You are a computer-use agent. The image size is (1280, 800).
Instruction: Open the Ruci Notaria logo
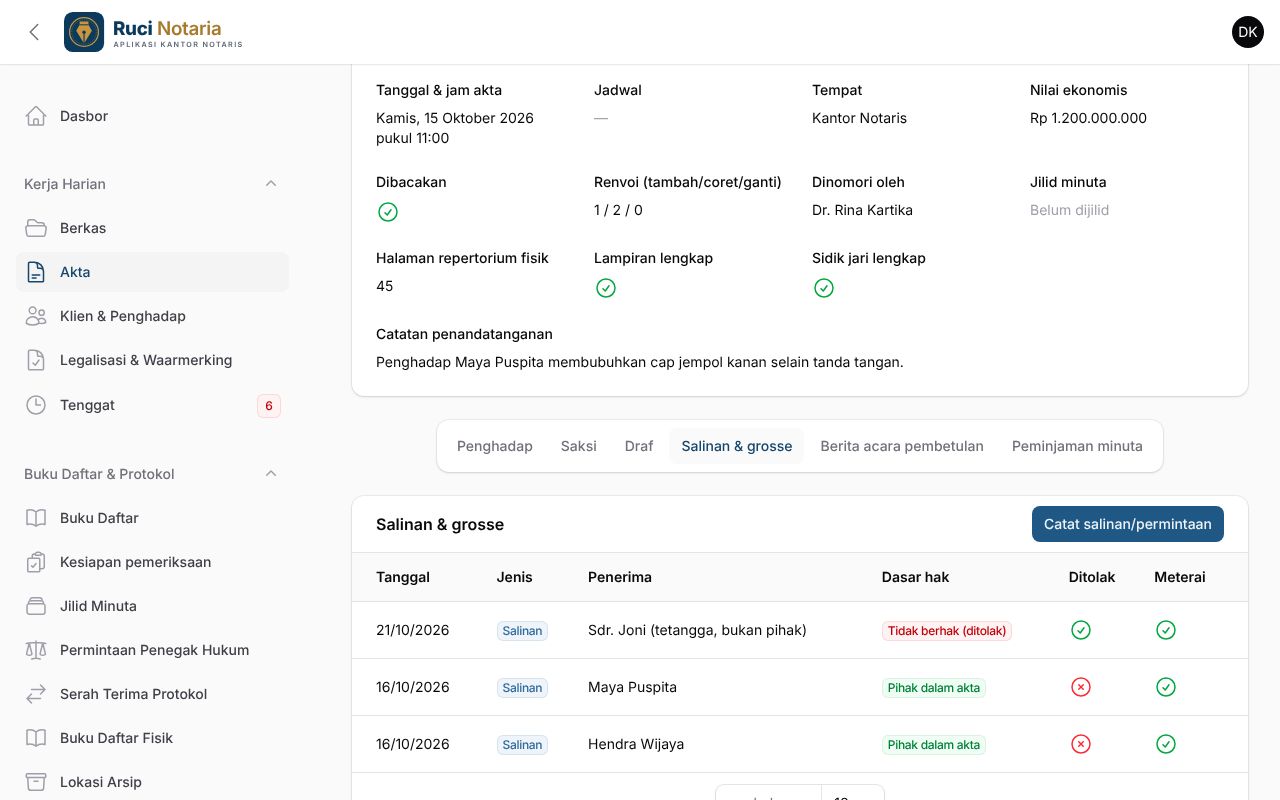point(154,32)
